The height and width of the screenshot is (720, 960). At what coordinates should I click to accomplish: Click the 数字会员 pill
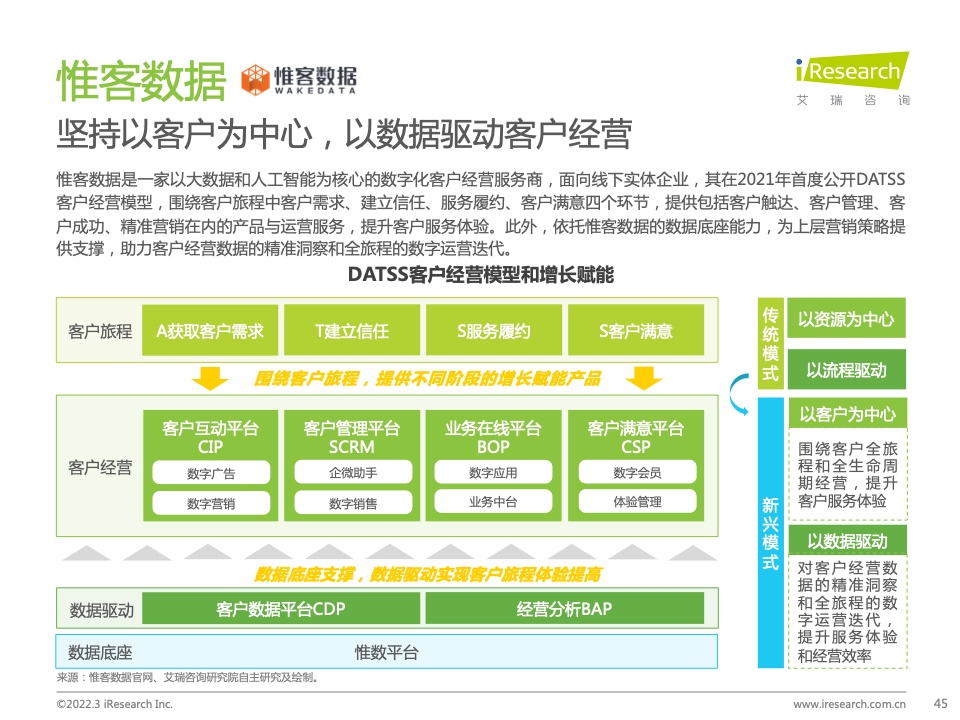(x=637, y=472)
